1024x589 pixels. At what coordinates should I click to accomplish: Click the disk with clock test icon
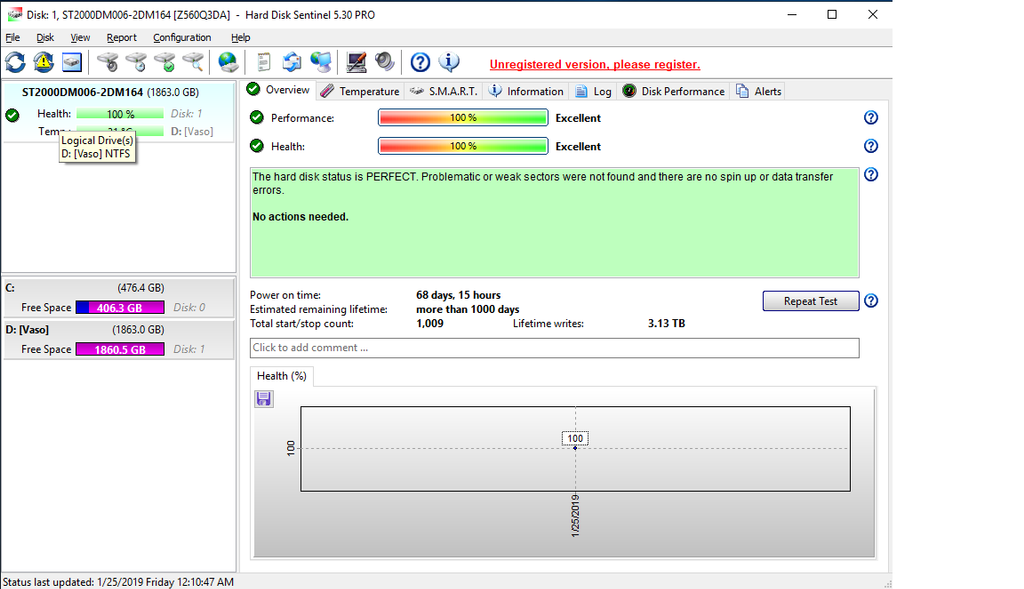136,63
